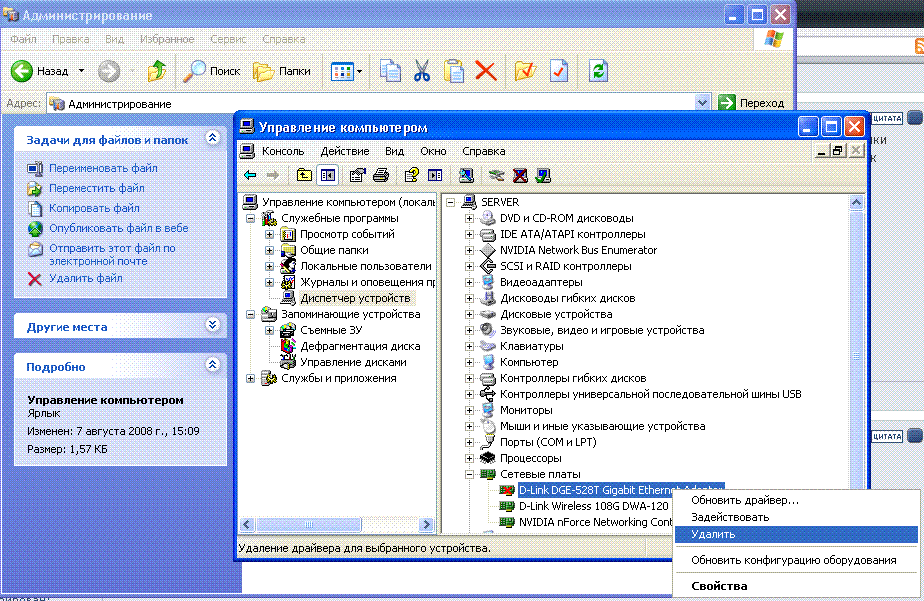924x601 pixels.
Task: Select Просмотр событий in the console tree
Action: (347, 235)
